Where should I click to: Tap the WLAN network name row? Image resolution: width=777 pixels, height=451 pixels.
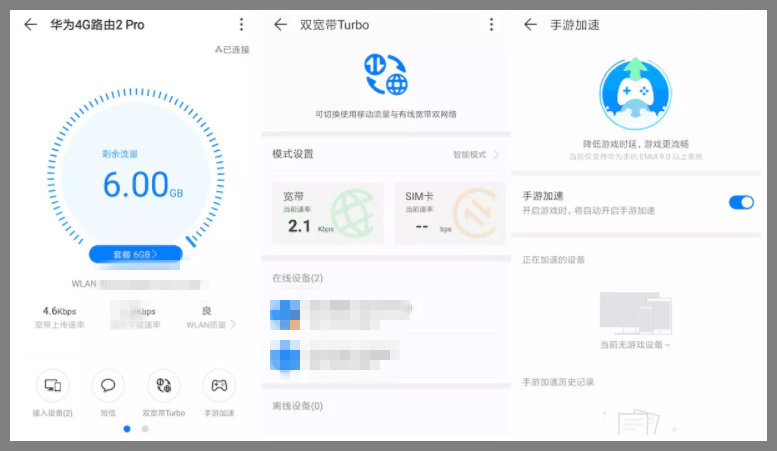click(x=139, y=284)
